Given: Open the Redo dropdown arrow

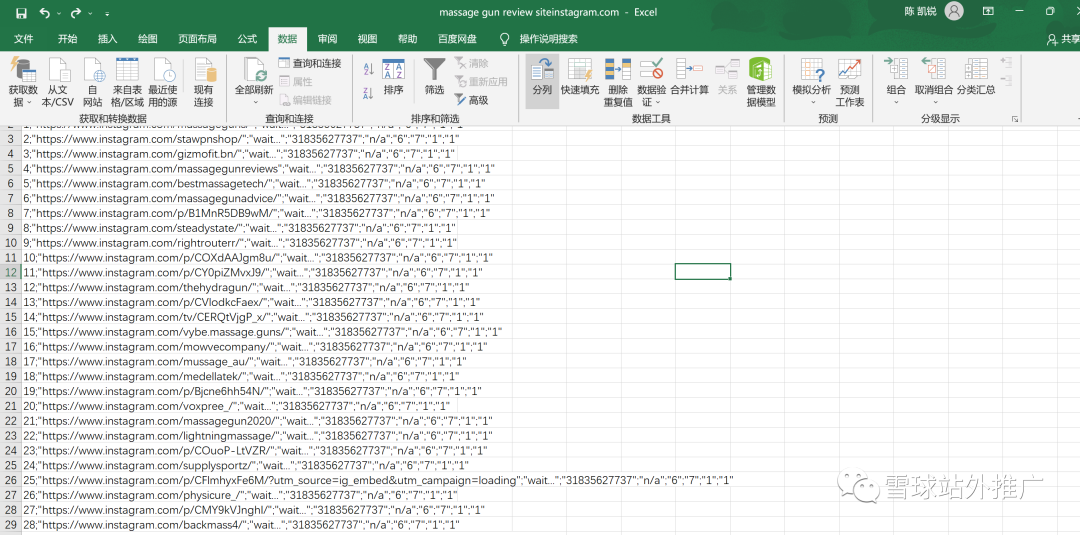Looking at the screenshot, I should click(x=90, y=13).
